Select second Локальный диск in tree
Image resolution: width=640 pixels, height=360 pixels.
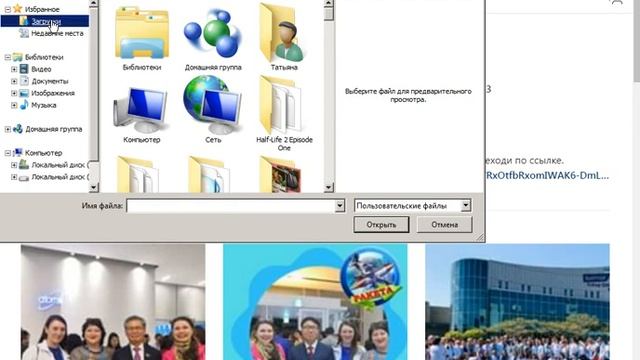click(x=58, y=177)
